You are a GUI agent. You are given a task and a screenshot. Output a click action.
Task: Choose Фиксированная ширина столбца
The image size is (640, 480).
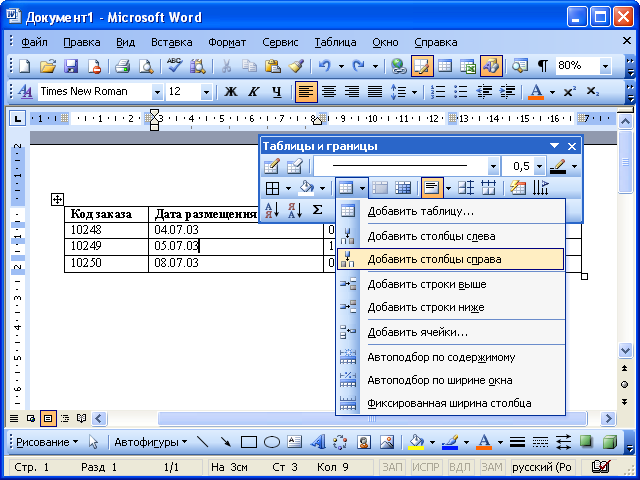(x=450, y=403)
